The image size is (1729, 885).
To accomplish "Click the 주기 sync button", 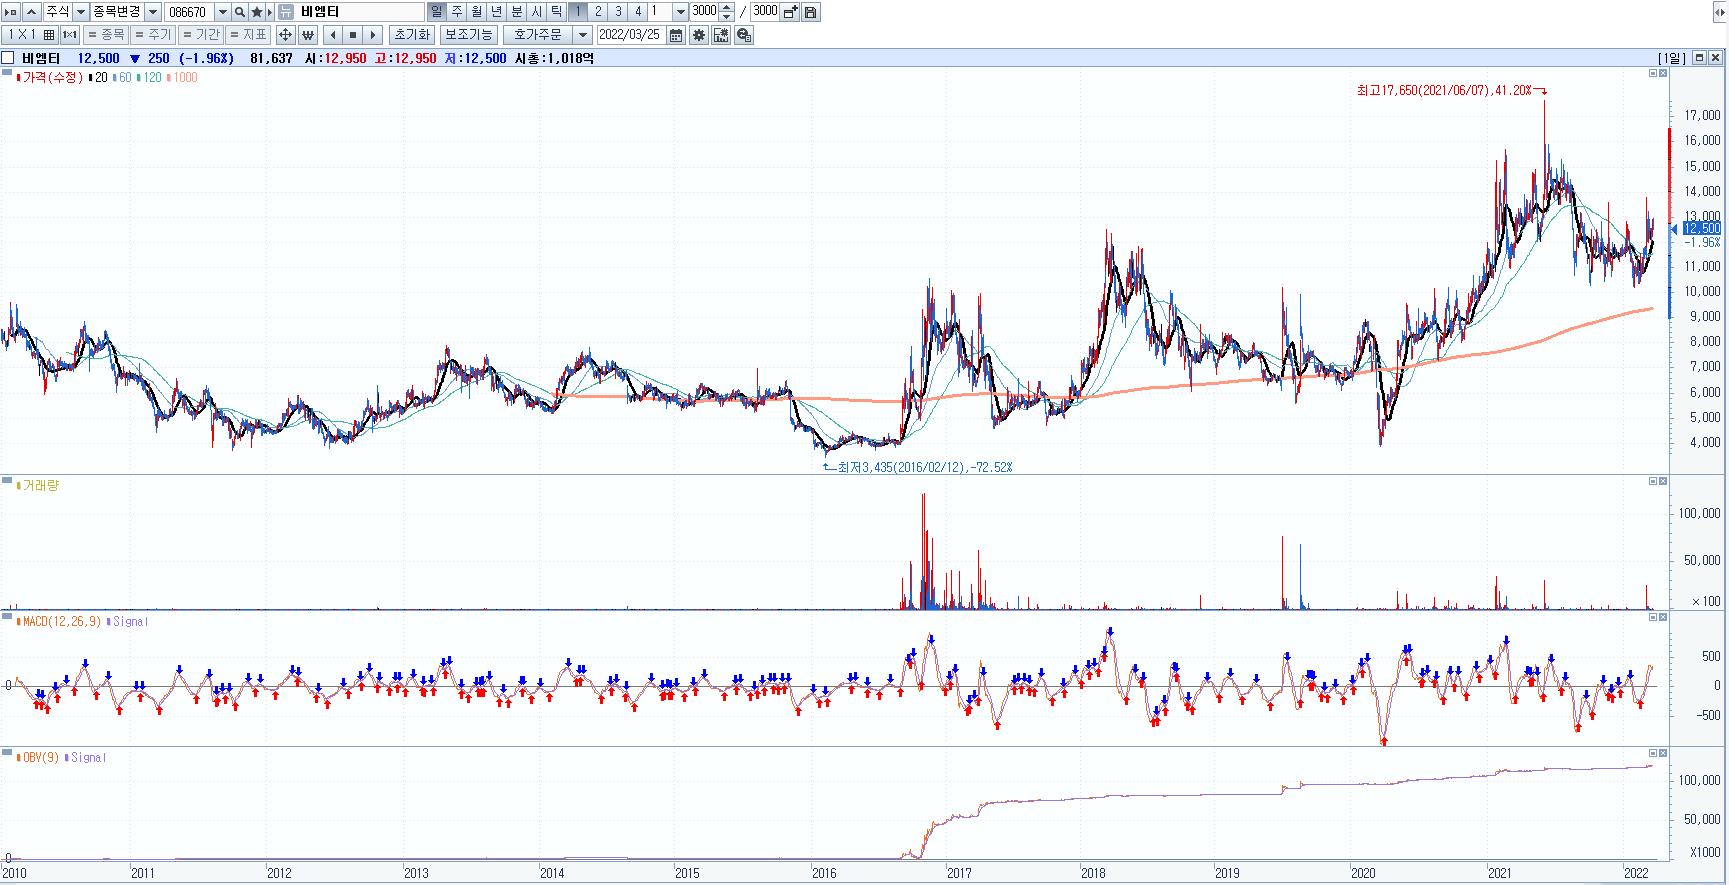I will [153, 35].
